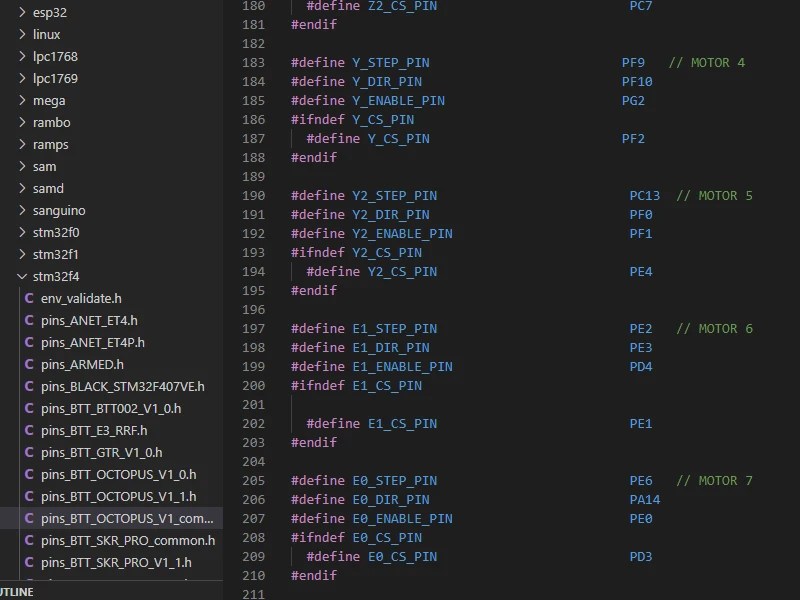Click the C icon beside env_validate.h

pos(28,298)
